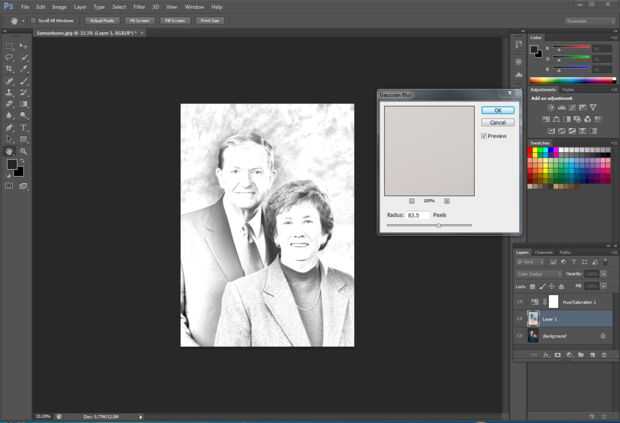
Task: Click the Fit Screen button
Action: pyautogui.click(x=140, y=21)
